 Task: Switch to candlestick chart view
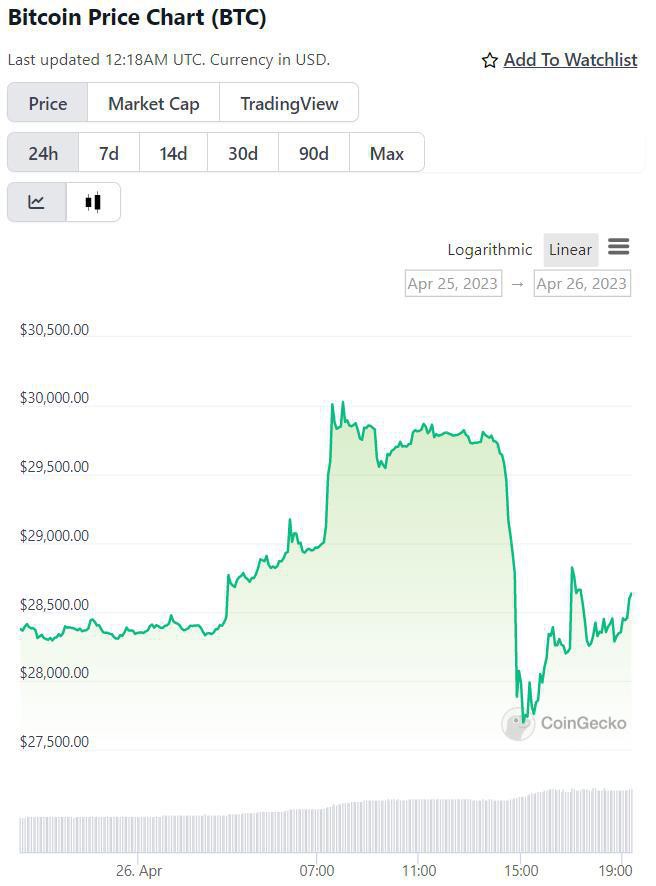(92, 201)
